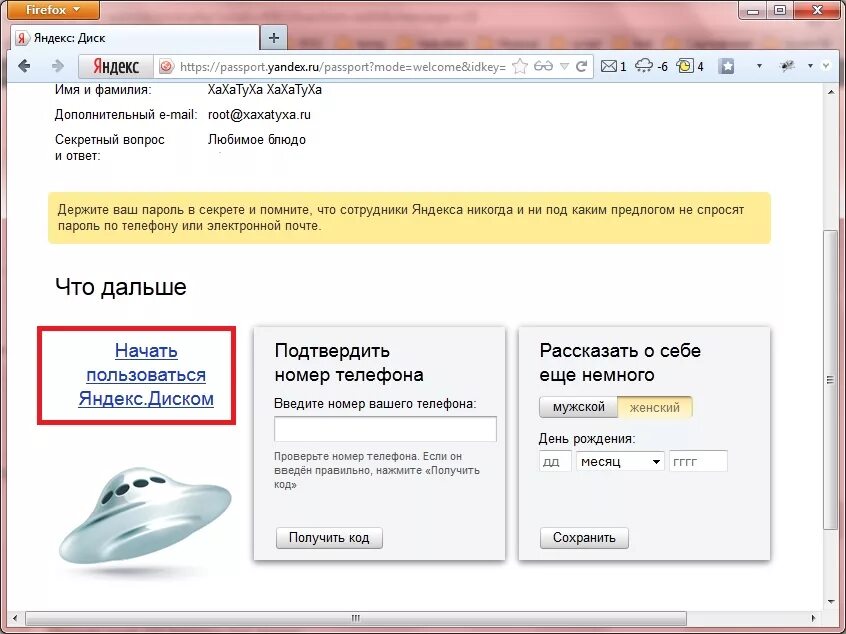Close the Firefox window
Screen dimensions: 846x634
point(817,9)
